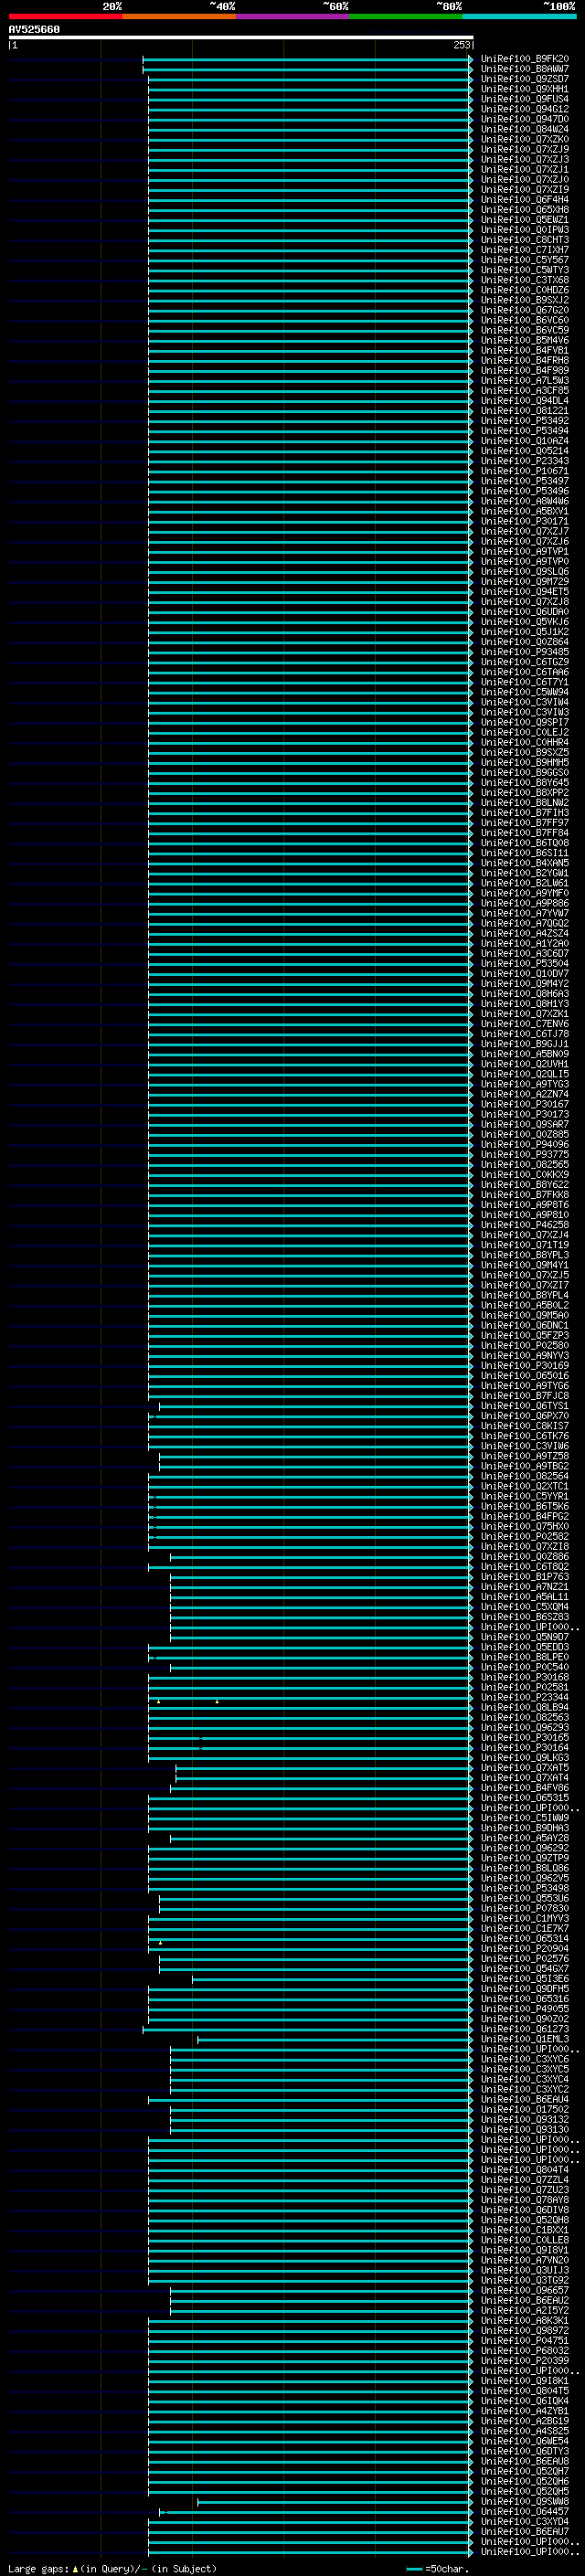The height and width of the screenshot is (2576, 585).
Task: Click the red ~20% legend color segment
Action: 65,16
